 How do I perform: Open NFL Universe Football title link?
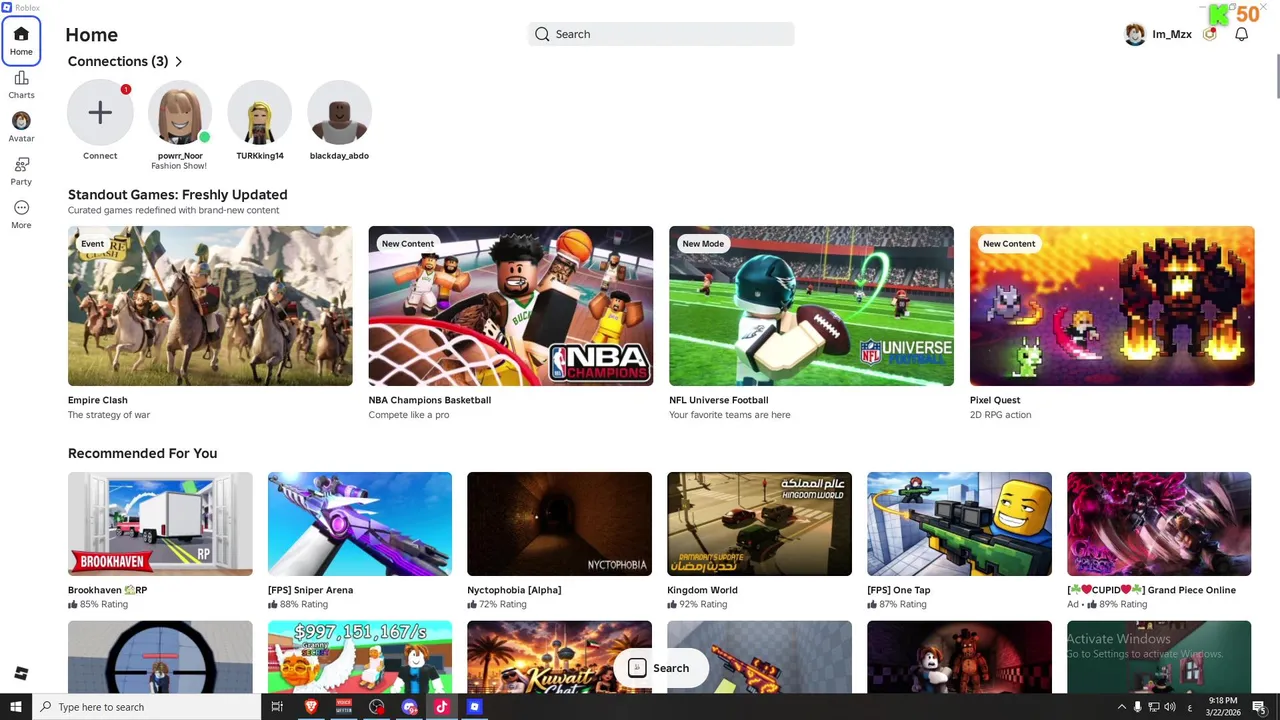coord(719,400)
